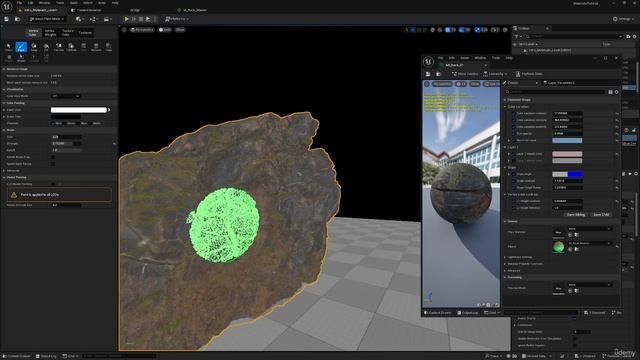The image size is (640, 360).
Task: Click the save icon in the MI_Rock window toolbar
Action: tap(428, 74)
